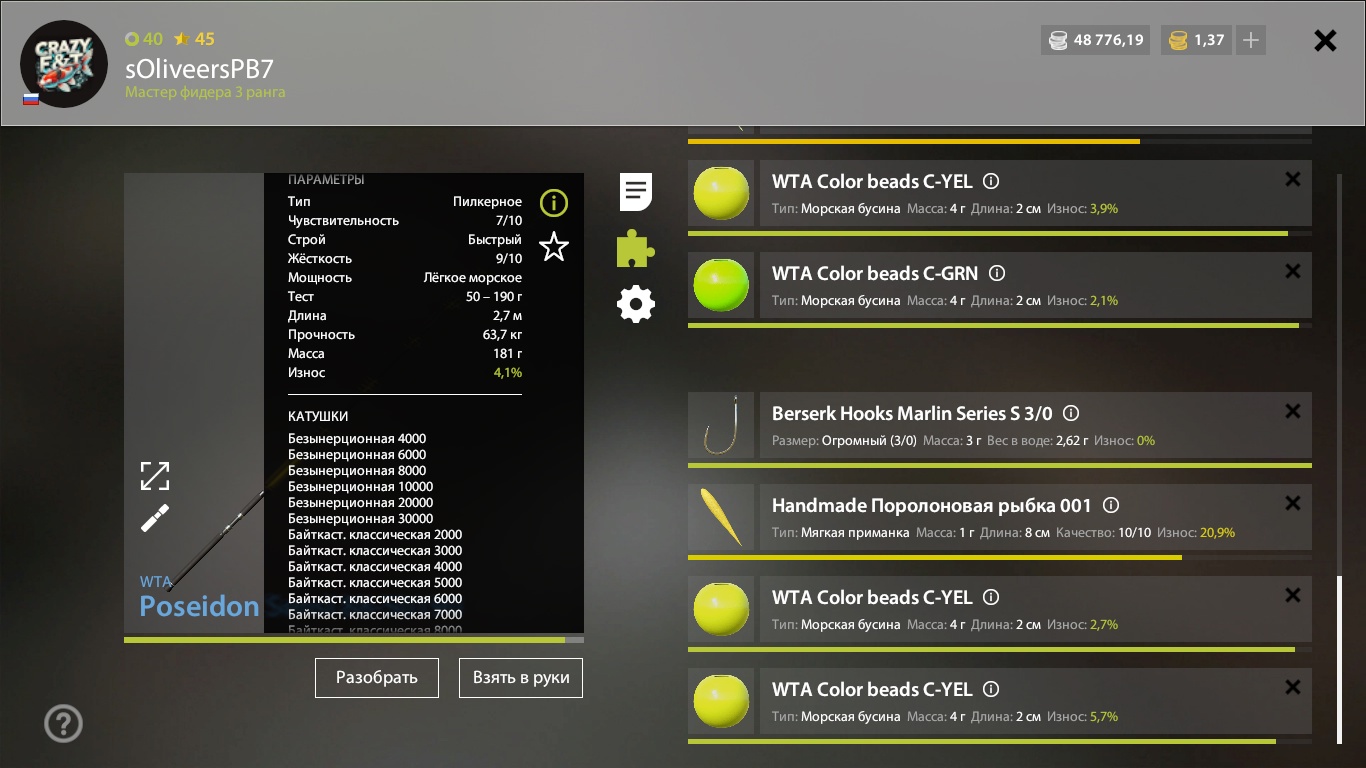1366x768 pixels.
Task: Remove Berserk Hooks Marlin Series hook
Action: tap(1293, 411)
